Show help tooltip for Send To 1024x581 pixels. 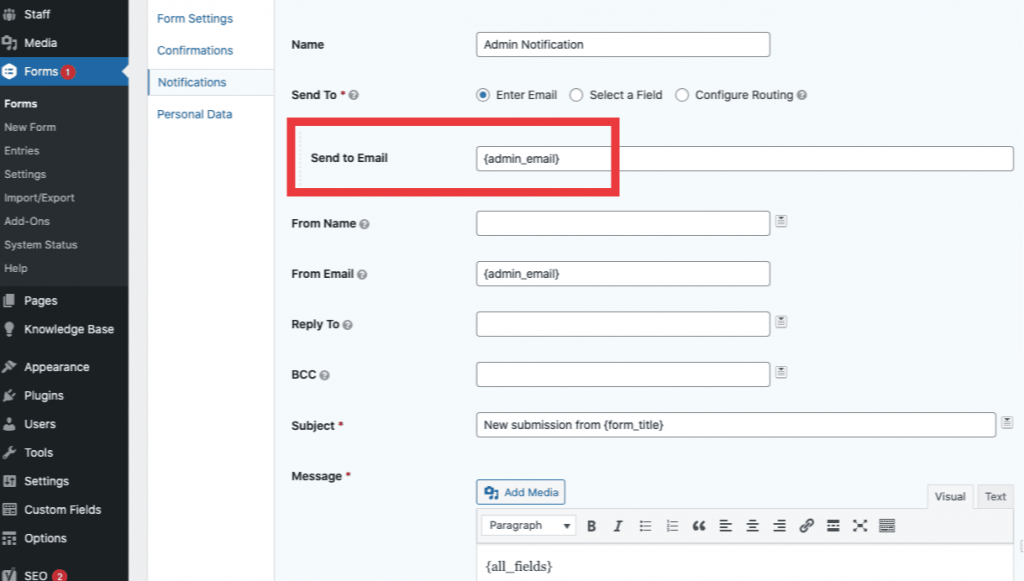[354, 95]
